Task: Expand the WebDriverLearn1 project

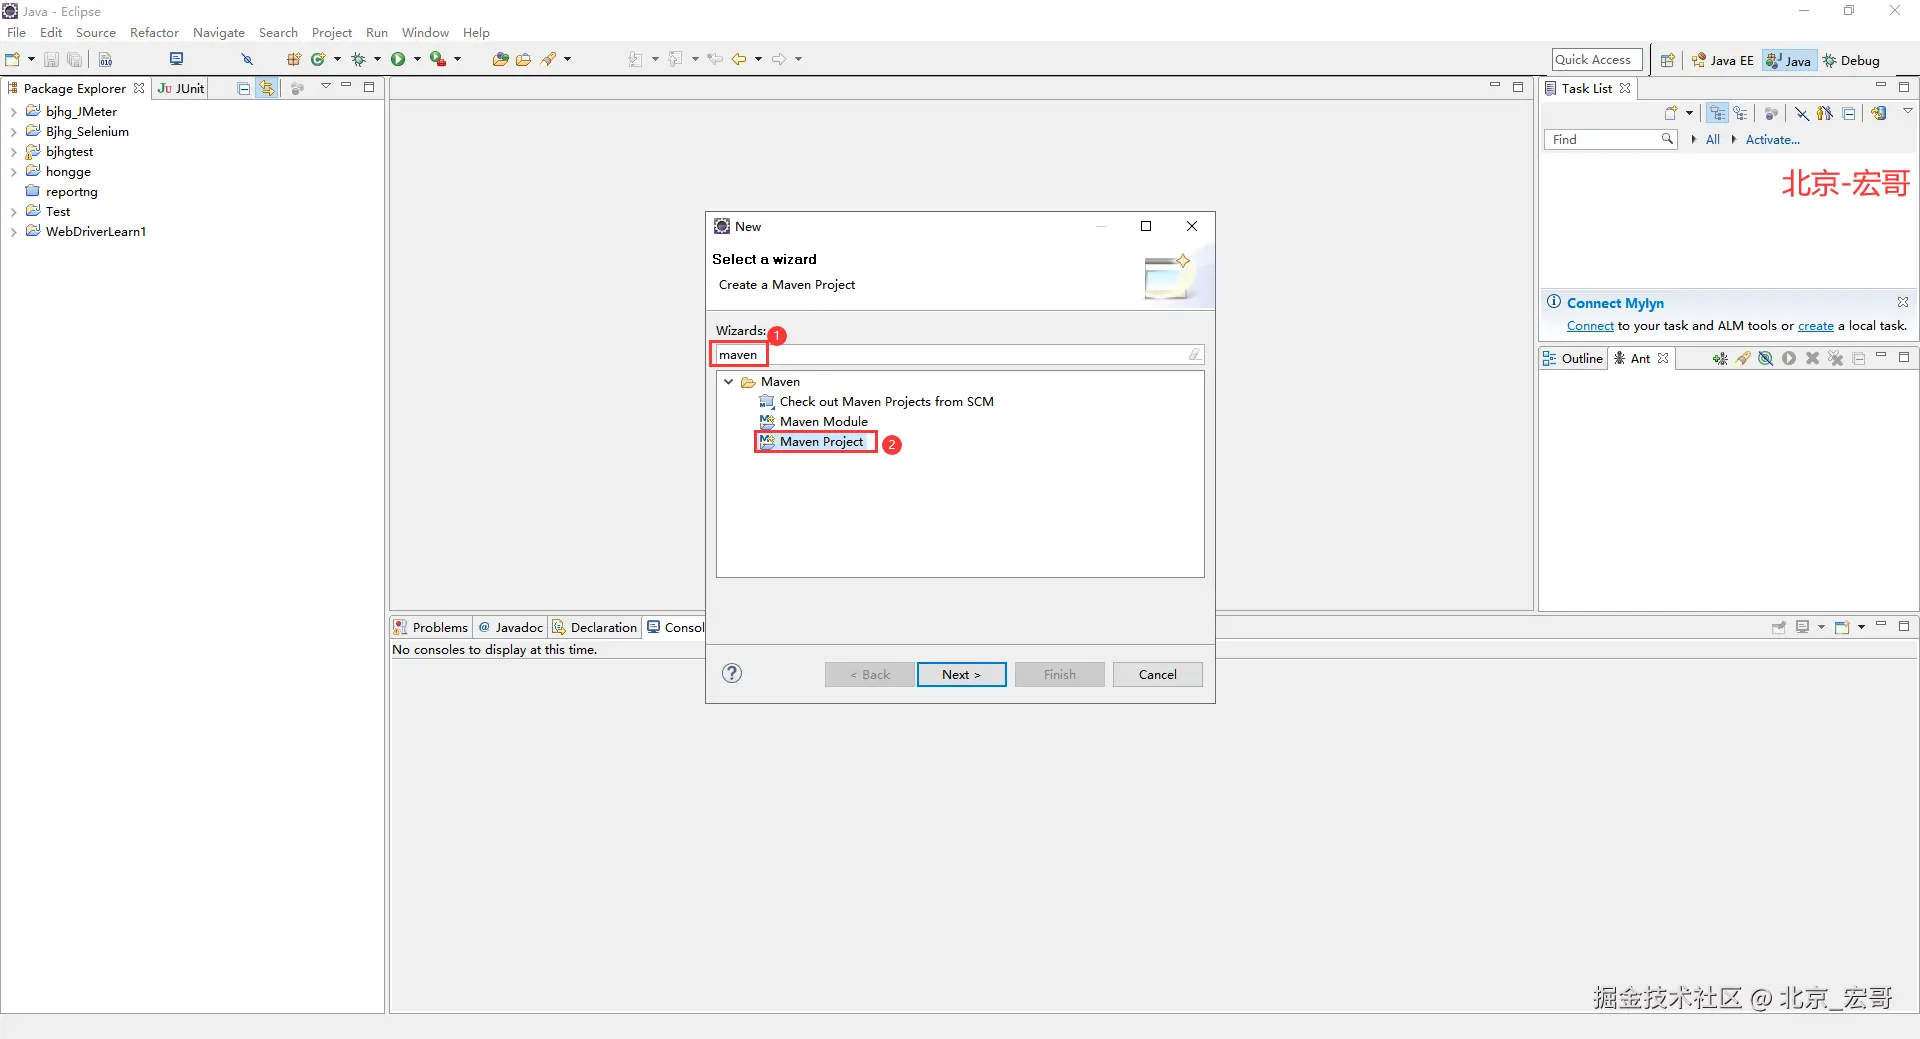Action: coord(13,232)
